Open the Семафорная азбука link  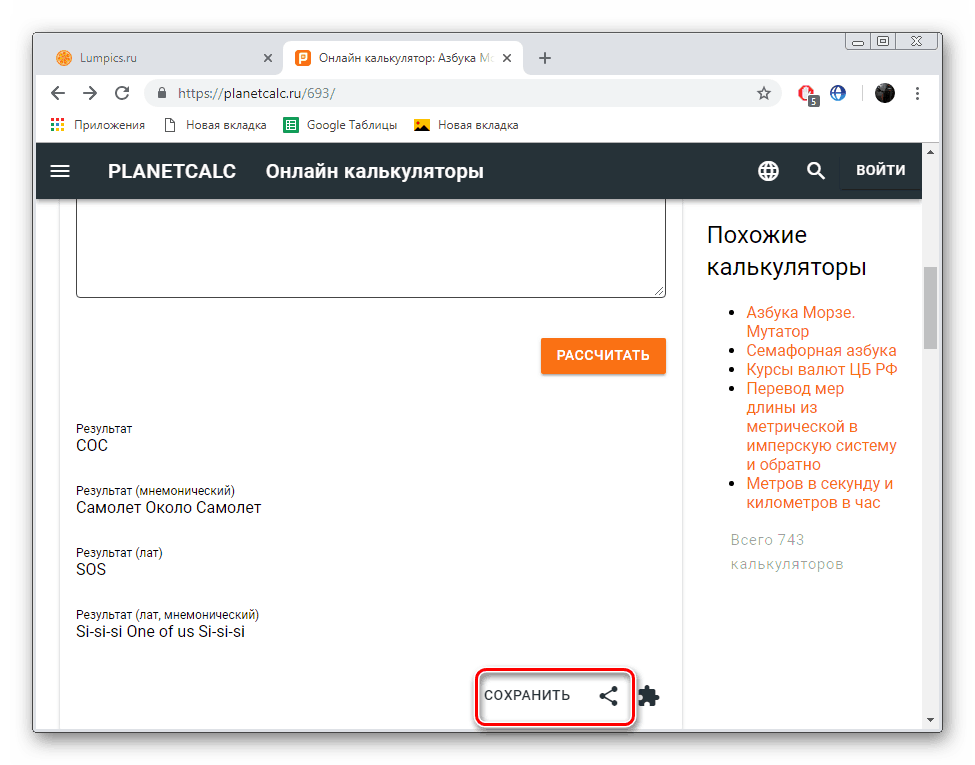tap(821, 350)
